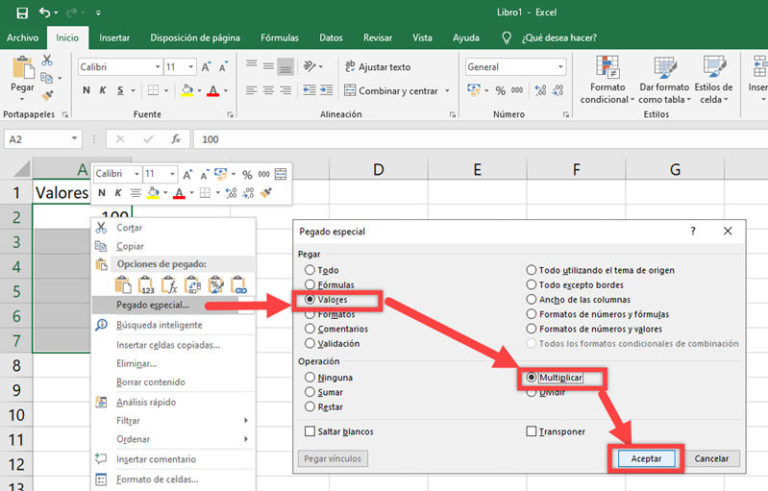768x491 pixels.
Task: Open Formato condicional menu
Action: [607, 79]
